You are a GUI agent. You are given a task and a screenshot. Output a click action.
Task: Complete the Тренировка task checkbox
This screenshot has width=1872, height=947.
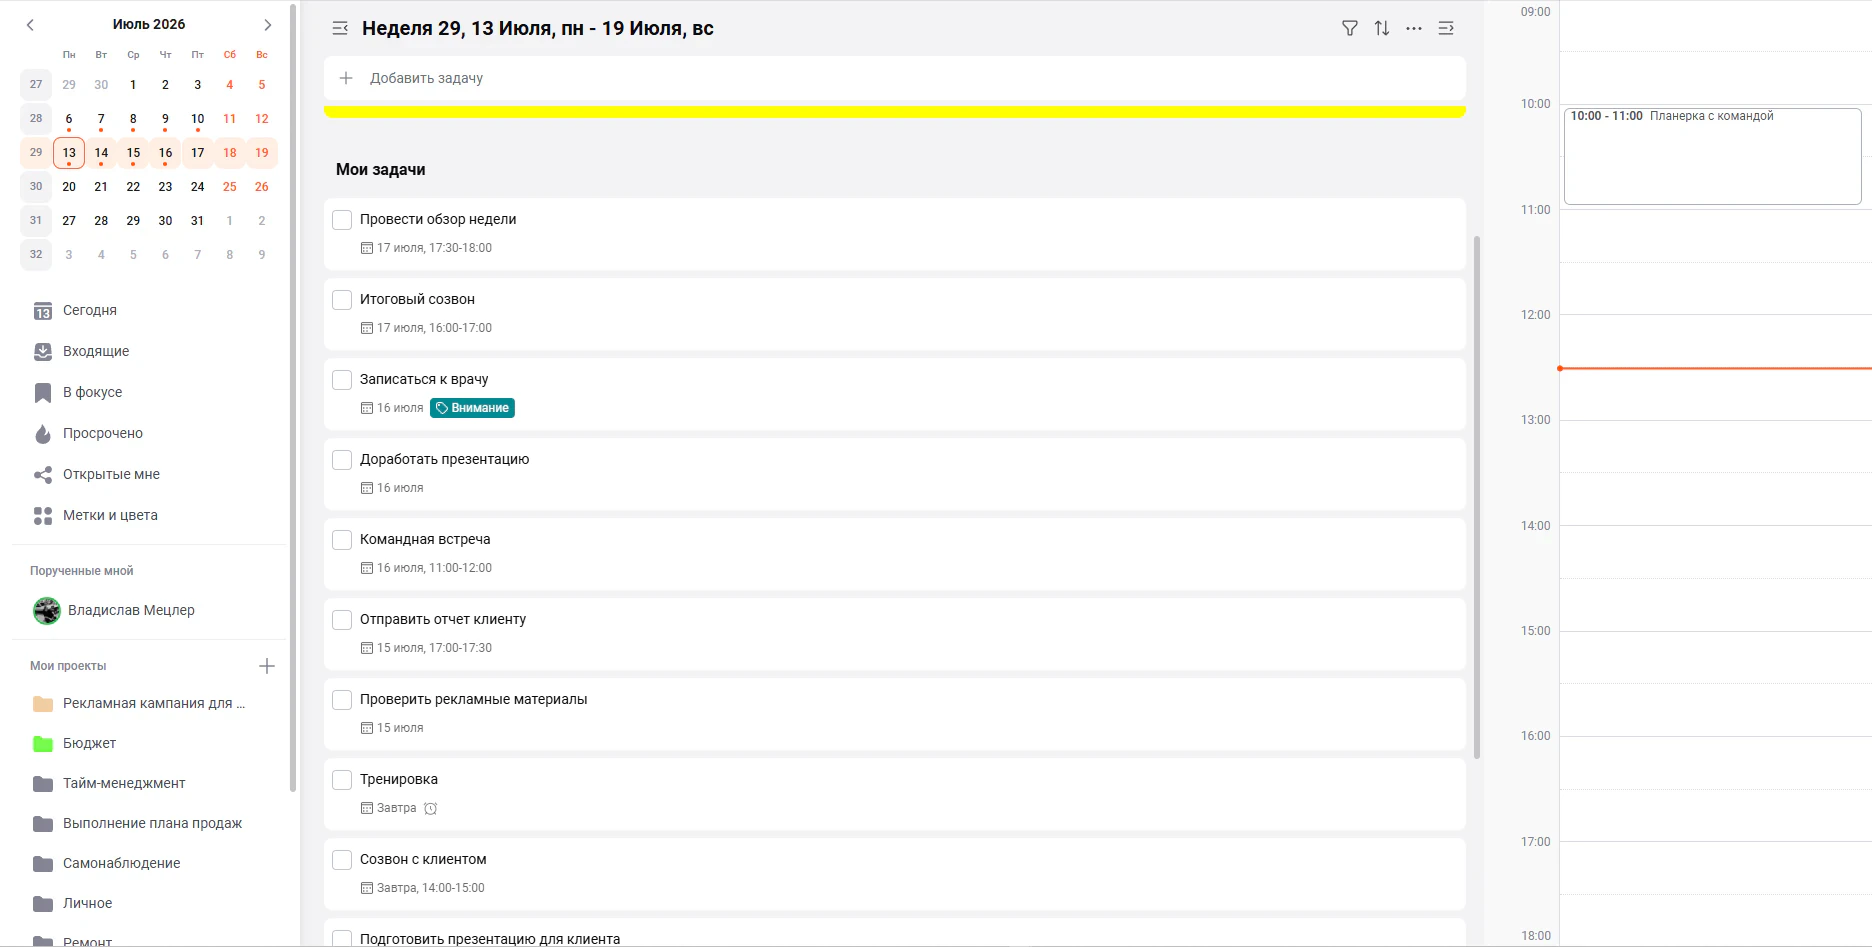point(342,780)
